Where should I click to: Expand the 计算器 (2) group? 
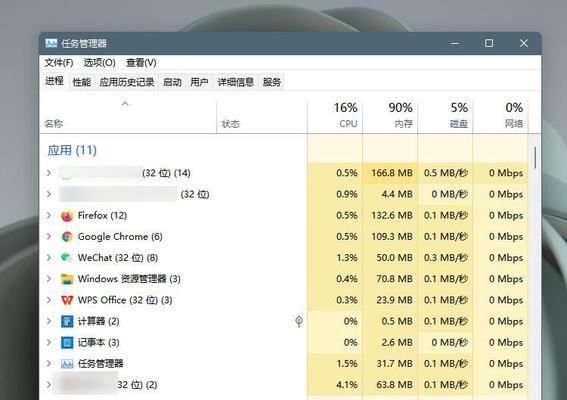click(x=49, y=321)
